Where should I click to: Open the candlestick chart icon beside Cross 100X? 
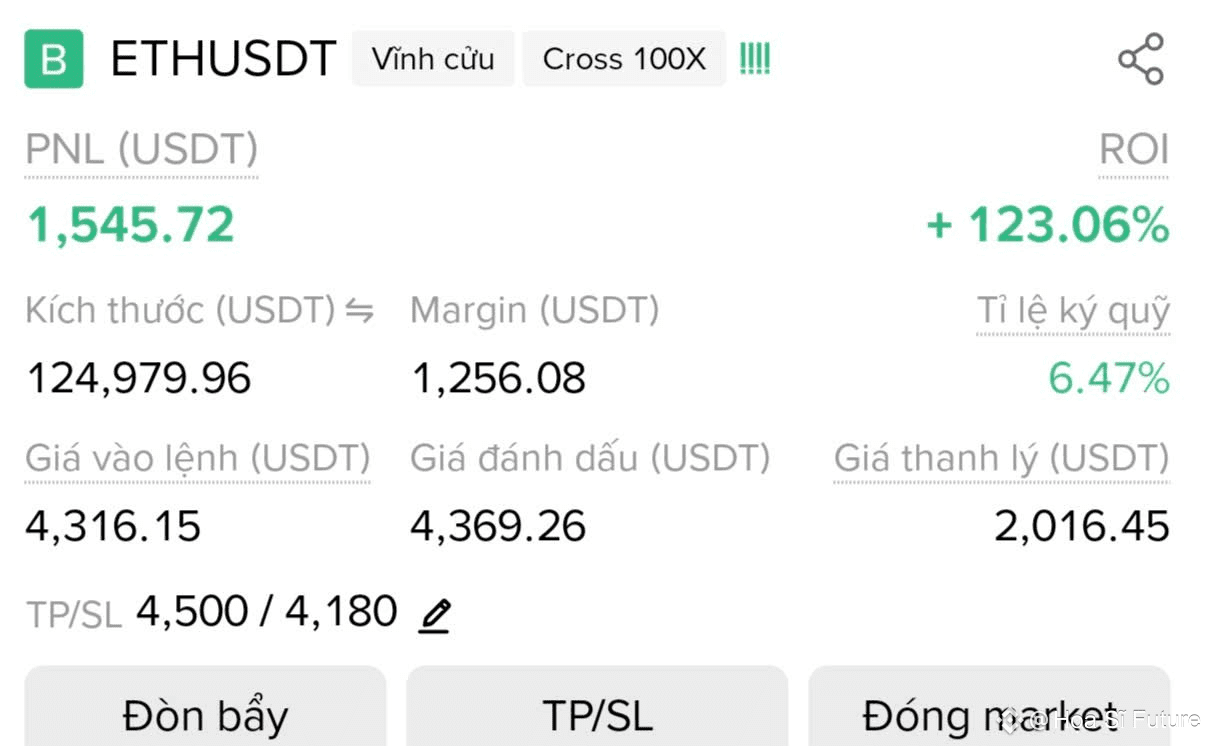[755, 58]
